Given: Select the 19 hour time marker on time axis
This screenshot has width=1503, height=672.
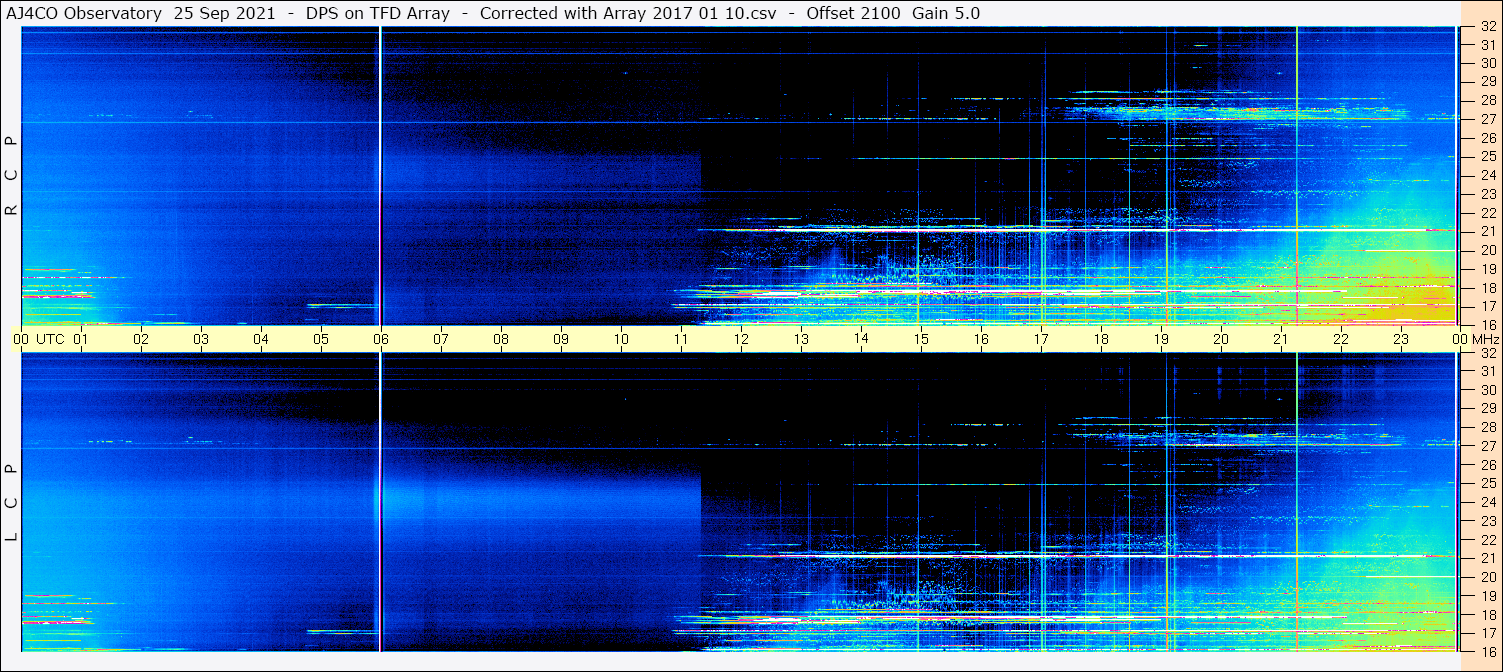Looking at the screenshot, I should point(1161,339).
